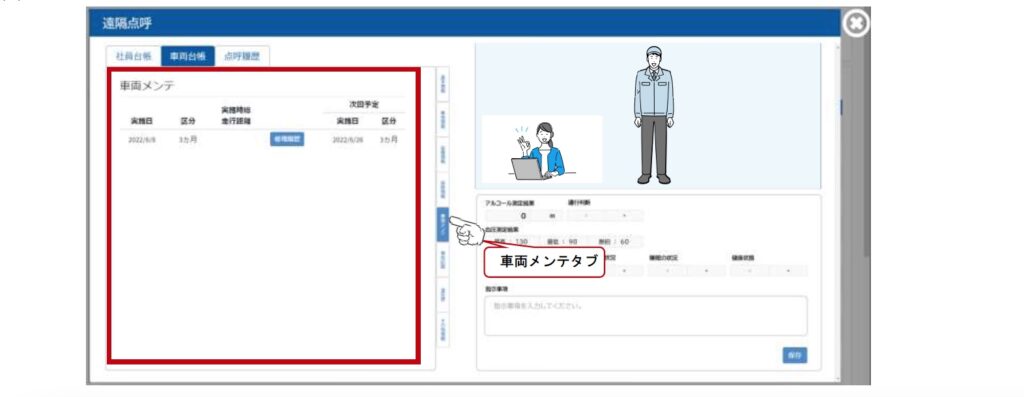The width and height of the screenshot is (1024, 397).
Task: Open the topmost vertical side tab
Action: [443, 84]
